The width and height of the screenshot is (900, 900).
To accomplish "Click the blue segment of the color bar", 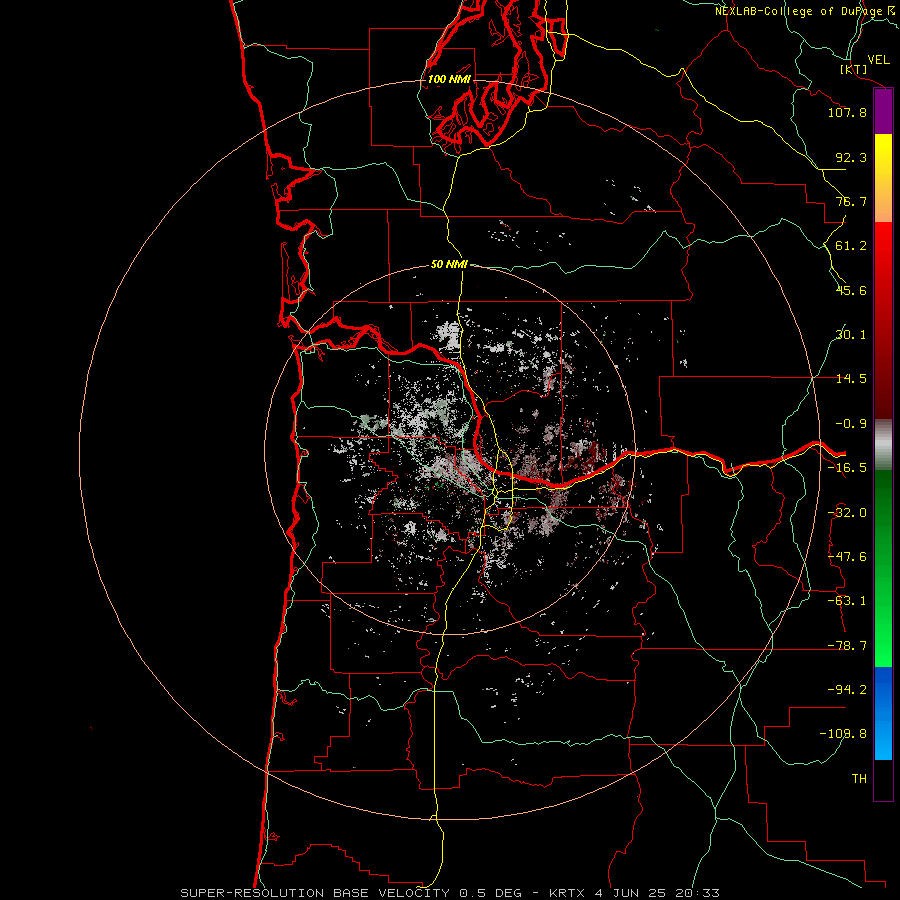I will tap(883, 713).
